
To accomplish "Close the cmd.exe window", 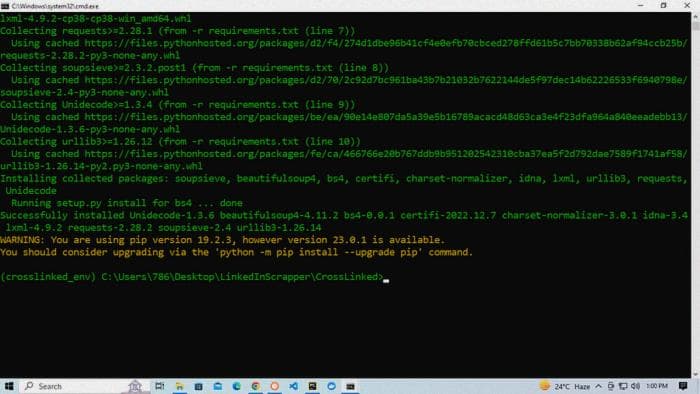I will point(687,6).
